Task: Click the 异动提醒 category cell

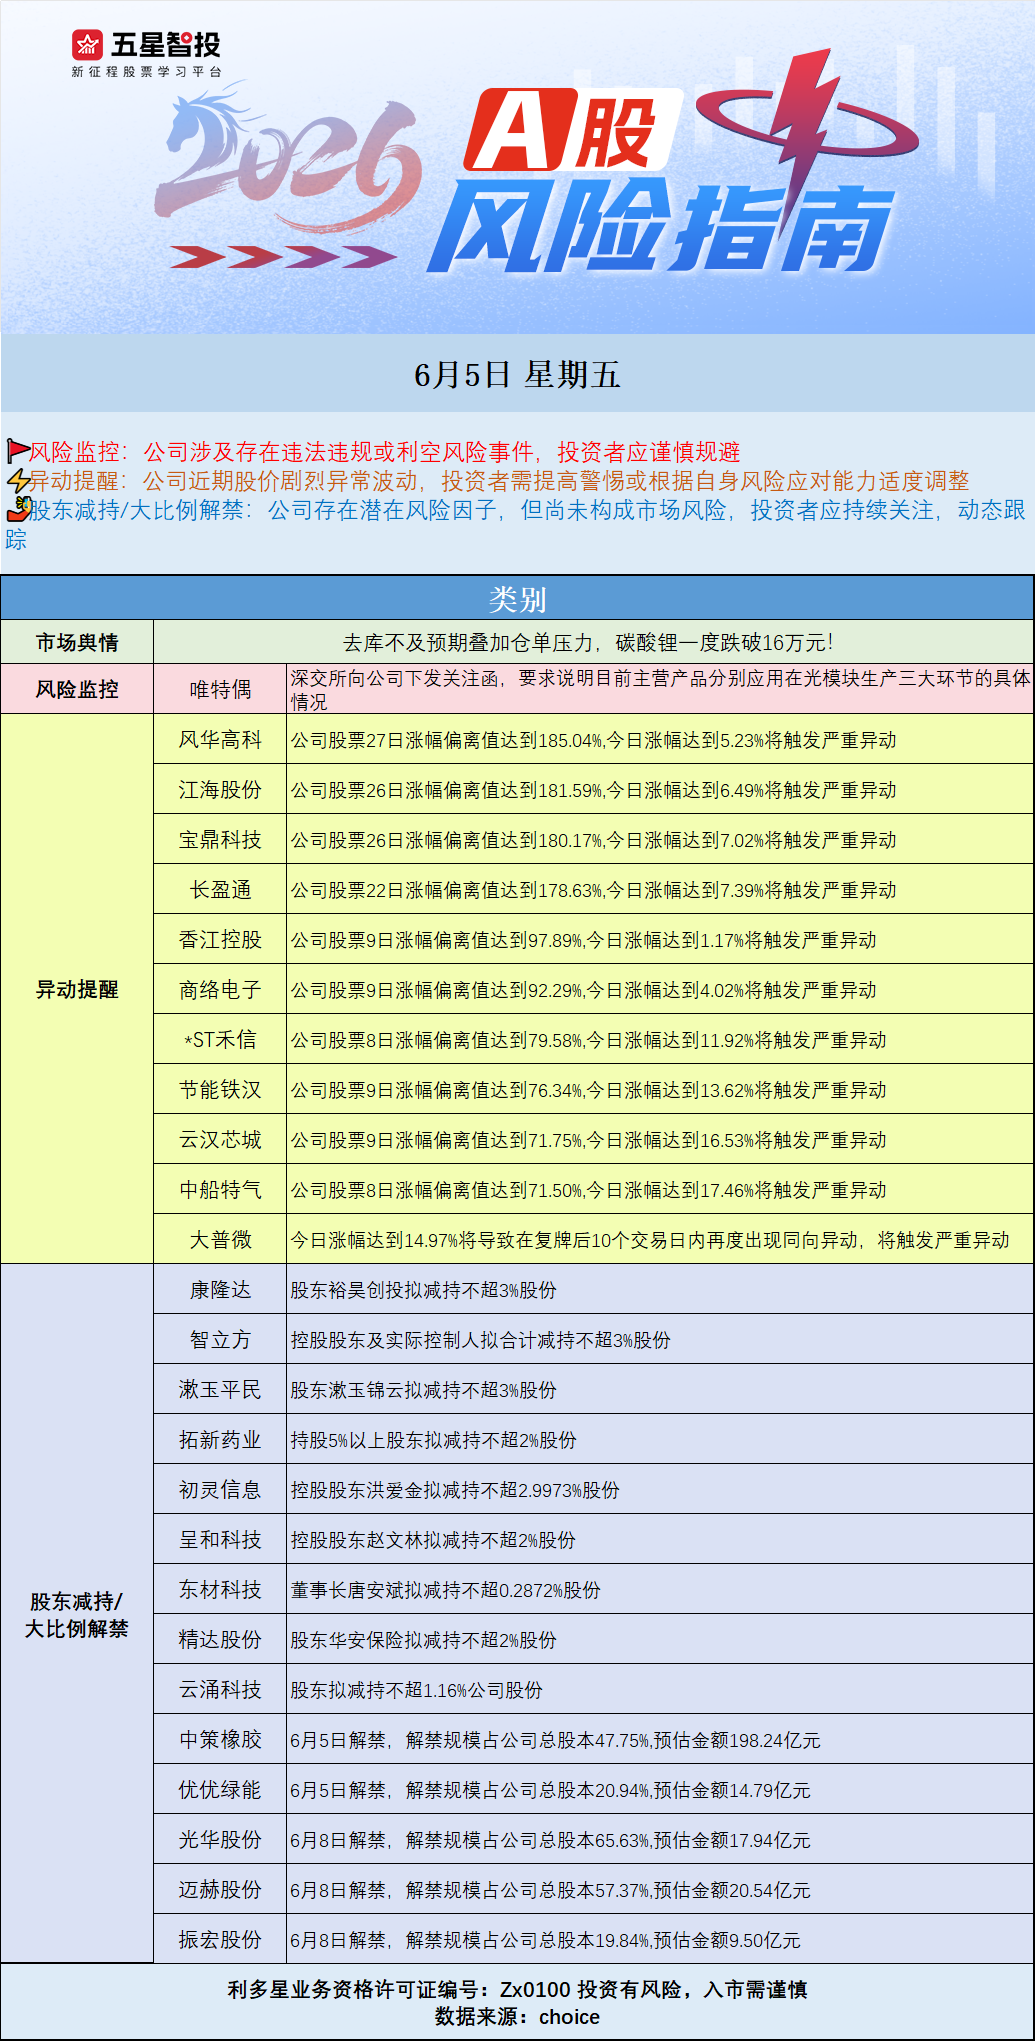Action: click(x=77, y=989)
